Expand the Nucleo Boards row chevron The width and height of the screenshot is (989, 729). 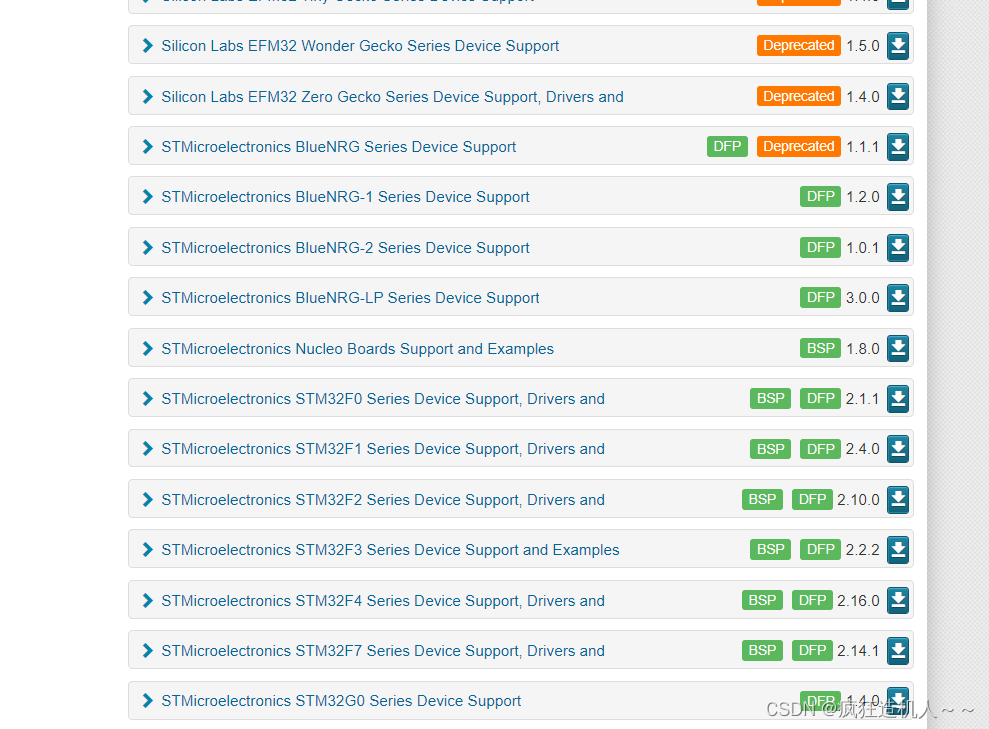[x=148, y=348]
